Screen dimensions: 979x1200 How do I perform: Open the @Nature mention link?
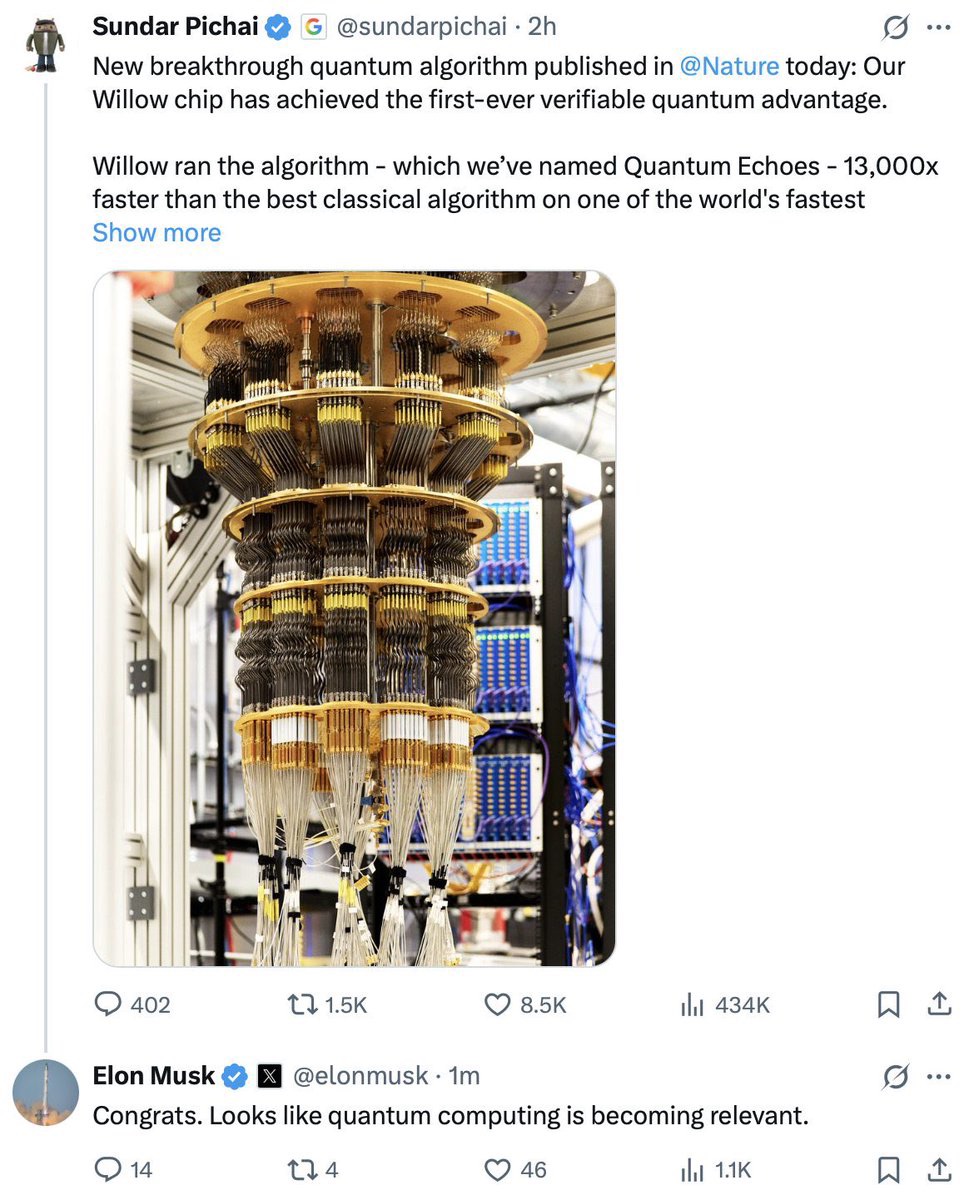click(729, 67)
